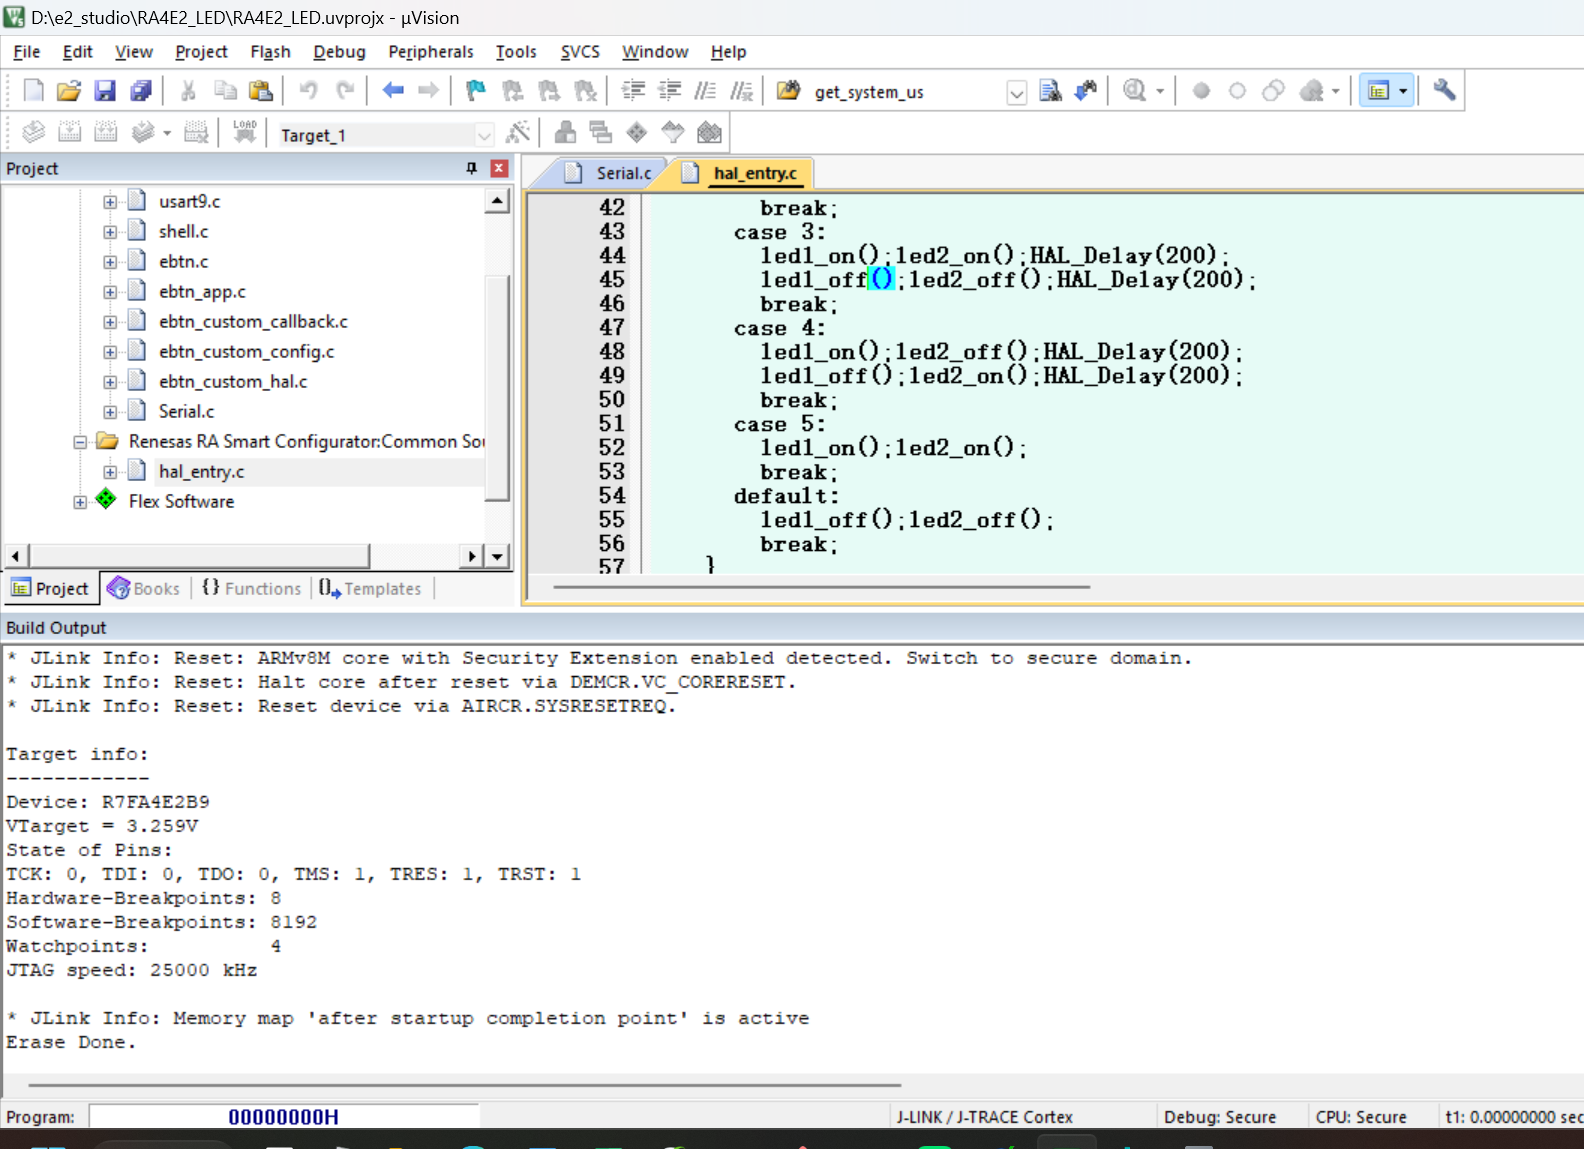This screenshot has height=1149, width=1584.
Task: Click the Project tree horizontal scrollbar thumb
Action: coord(200,555)
